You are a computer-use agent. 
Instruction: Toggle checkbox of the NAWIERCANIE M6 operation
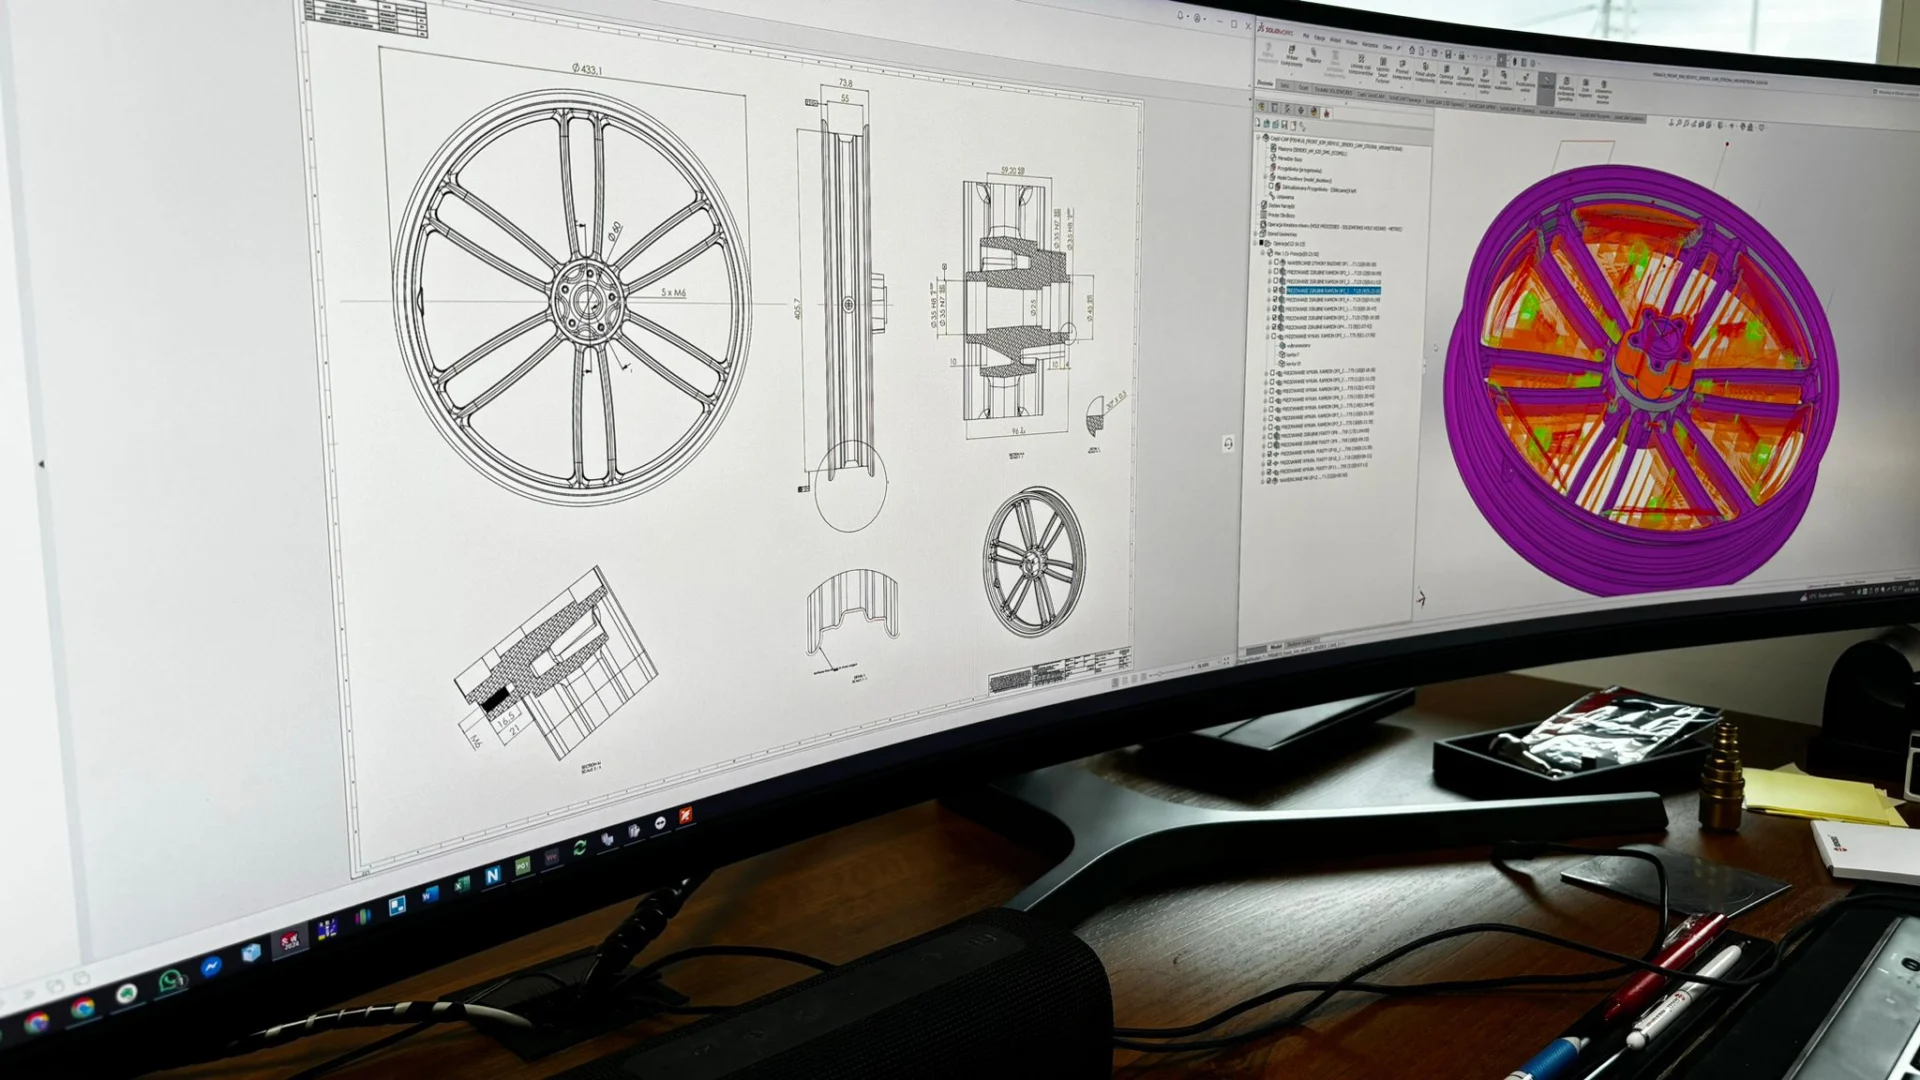(x=1268, y=480)
